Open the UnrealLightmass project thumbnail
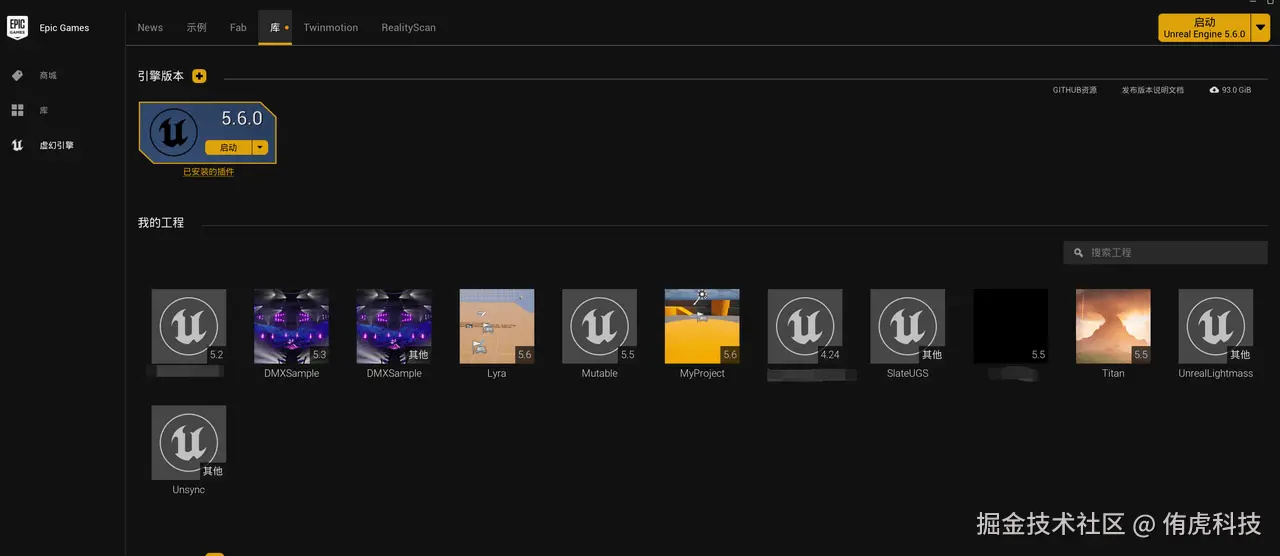Image resolution: width=1280 pixels, height=556 pixels. click(x=1216, y=326)
